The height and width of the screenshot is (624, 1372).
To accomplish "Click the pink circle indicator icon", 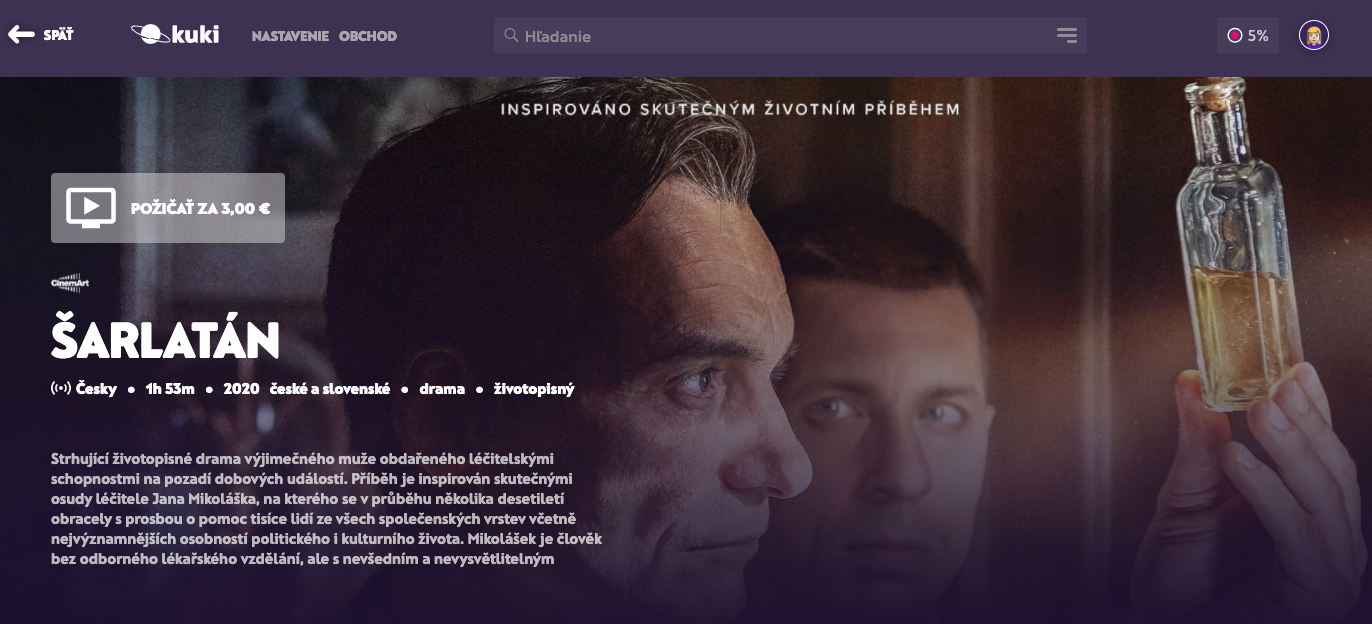I will coord(1235,35).
